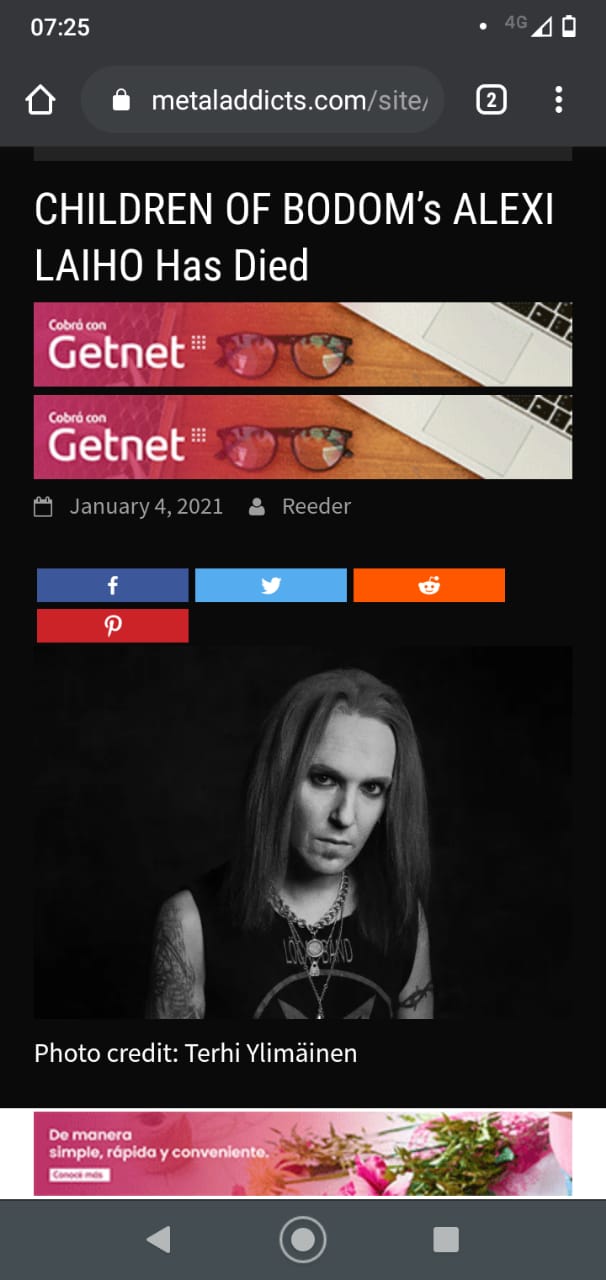
Task: Tap the article headline about Alexi Laiho
Action: click(x=294, y=238)
